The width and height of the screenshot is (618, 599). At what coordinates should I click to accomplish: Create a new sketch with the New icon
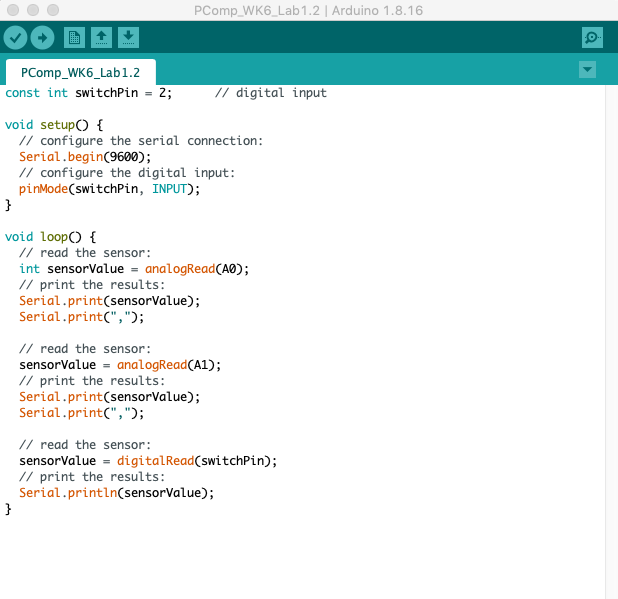[x=74, y=38]
